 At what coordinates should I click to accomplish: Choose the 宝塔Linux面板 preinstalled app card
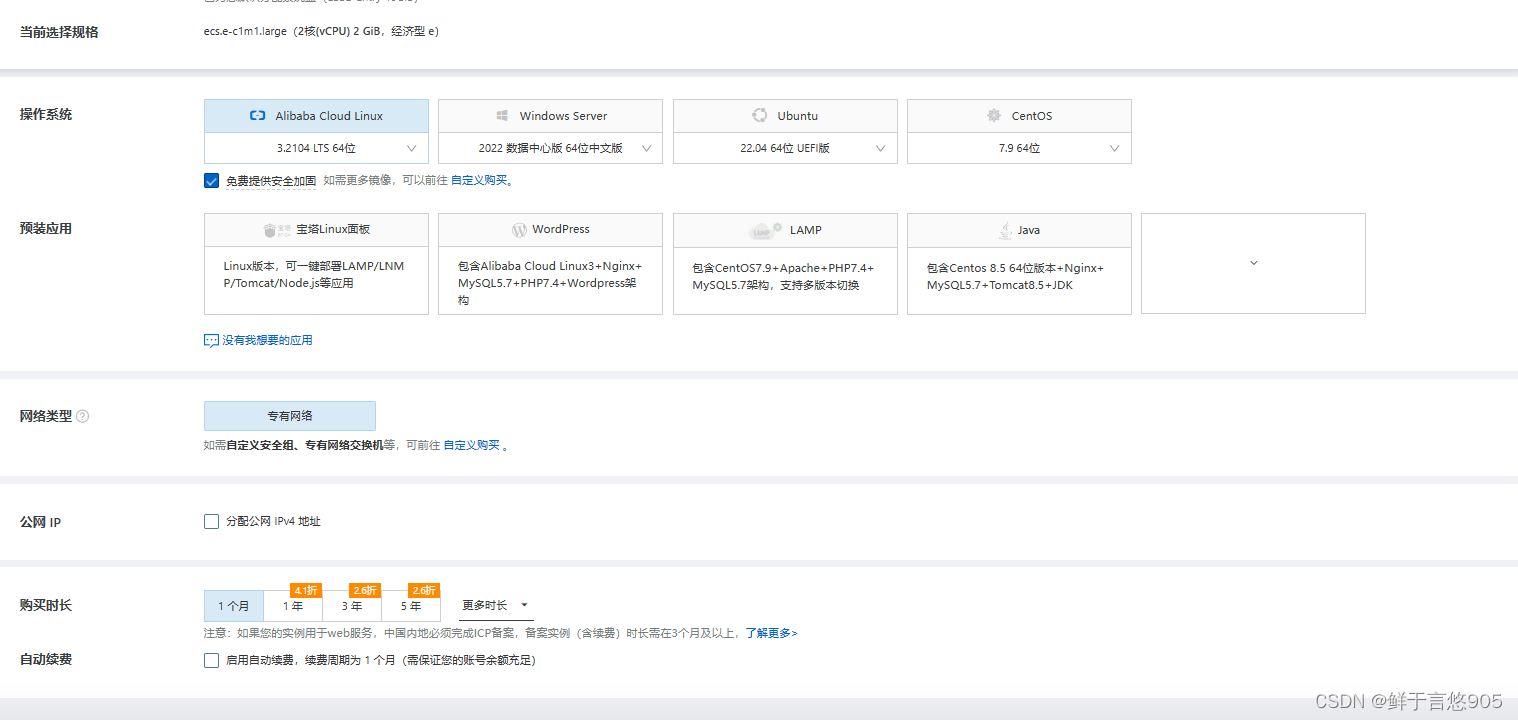pos(316,264)
